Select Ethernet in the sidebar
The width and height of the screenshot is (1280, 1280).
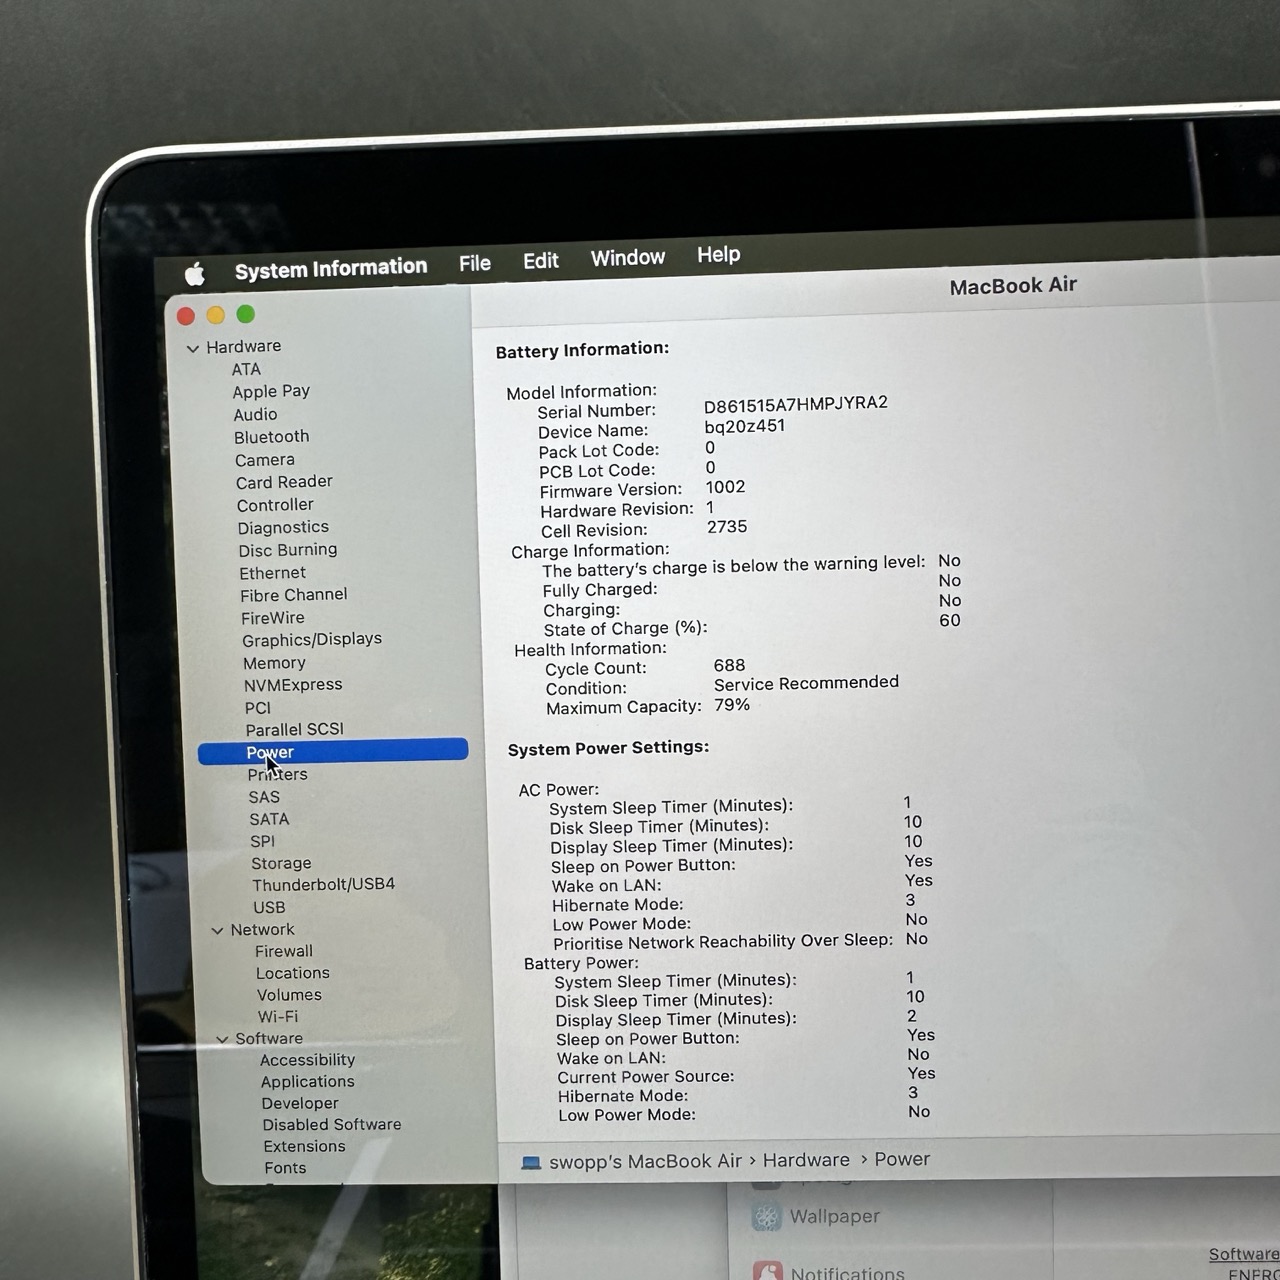[x=272, y=573]
